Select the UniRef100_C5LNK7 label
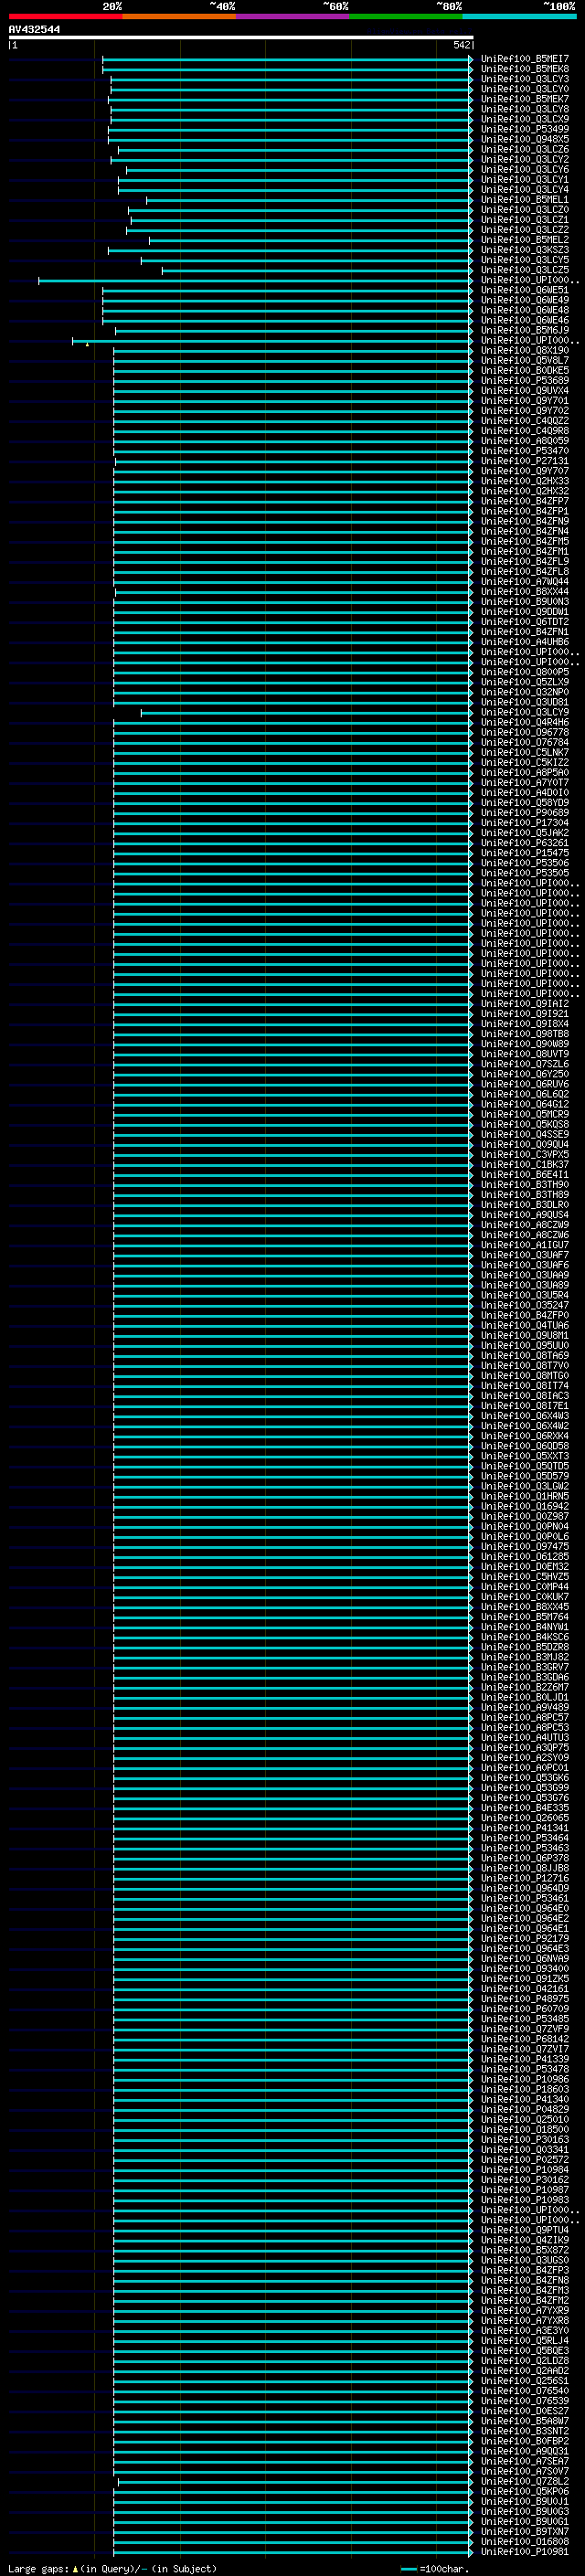This screenshot has height=2576, width=585. [524, 752]
